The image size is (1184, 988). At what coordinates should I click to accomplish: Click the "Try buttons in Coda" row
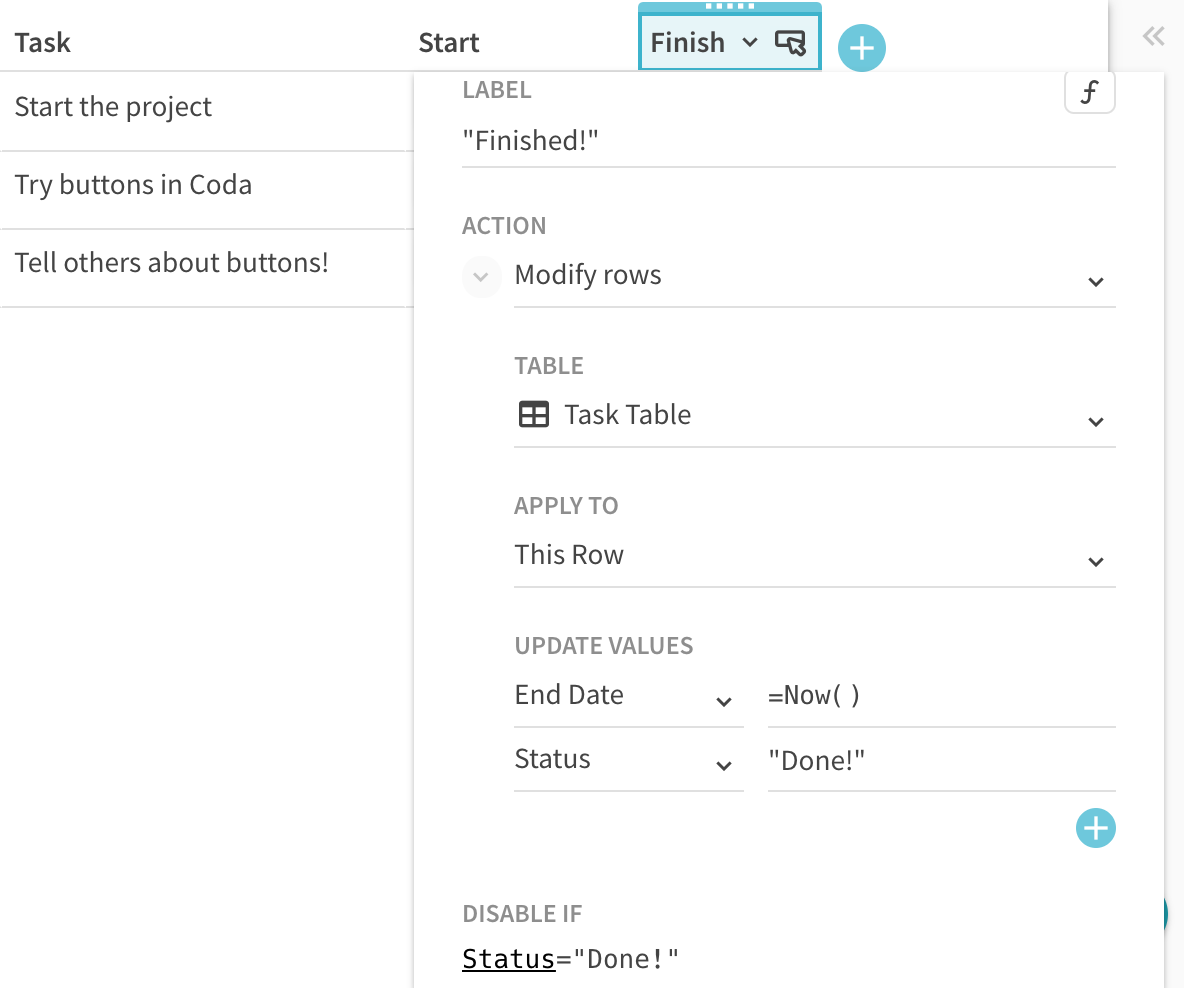(x=134, y=186)
